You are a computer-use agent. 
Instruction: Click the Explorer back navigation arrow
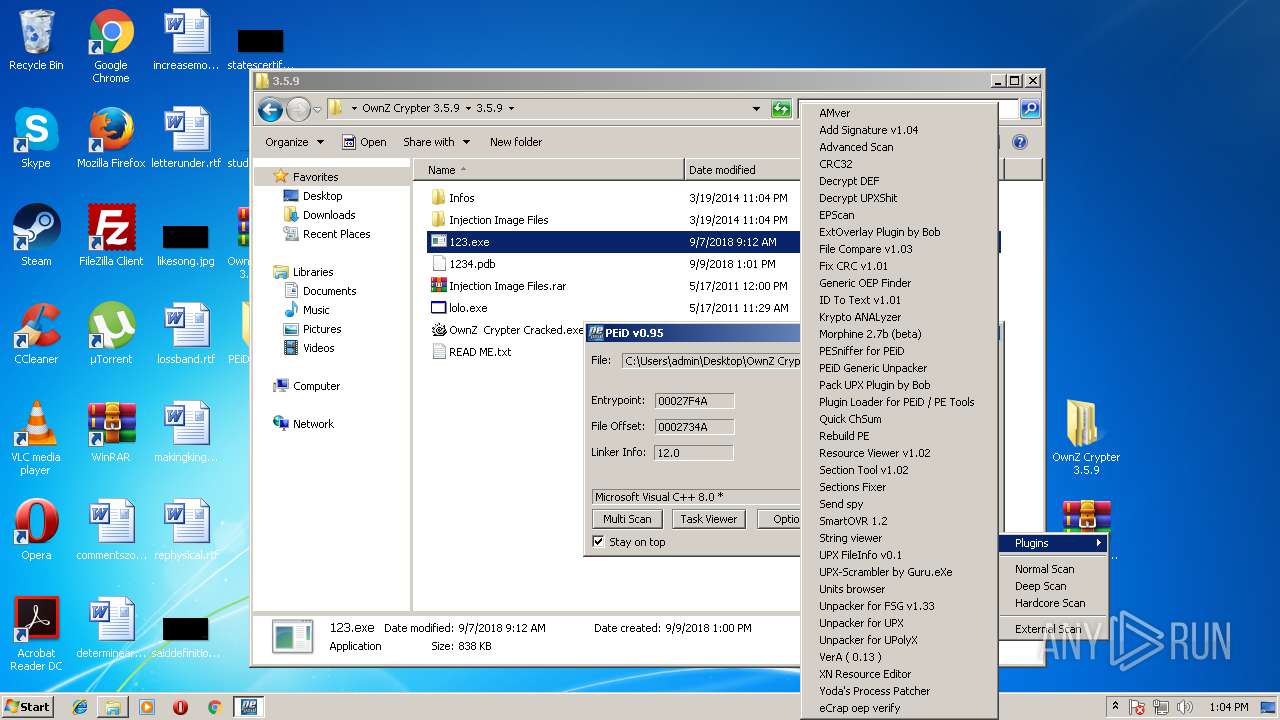270,109
